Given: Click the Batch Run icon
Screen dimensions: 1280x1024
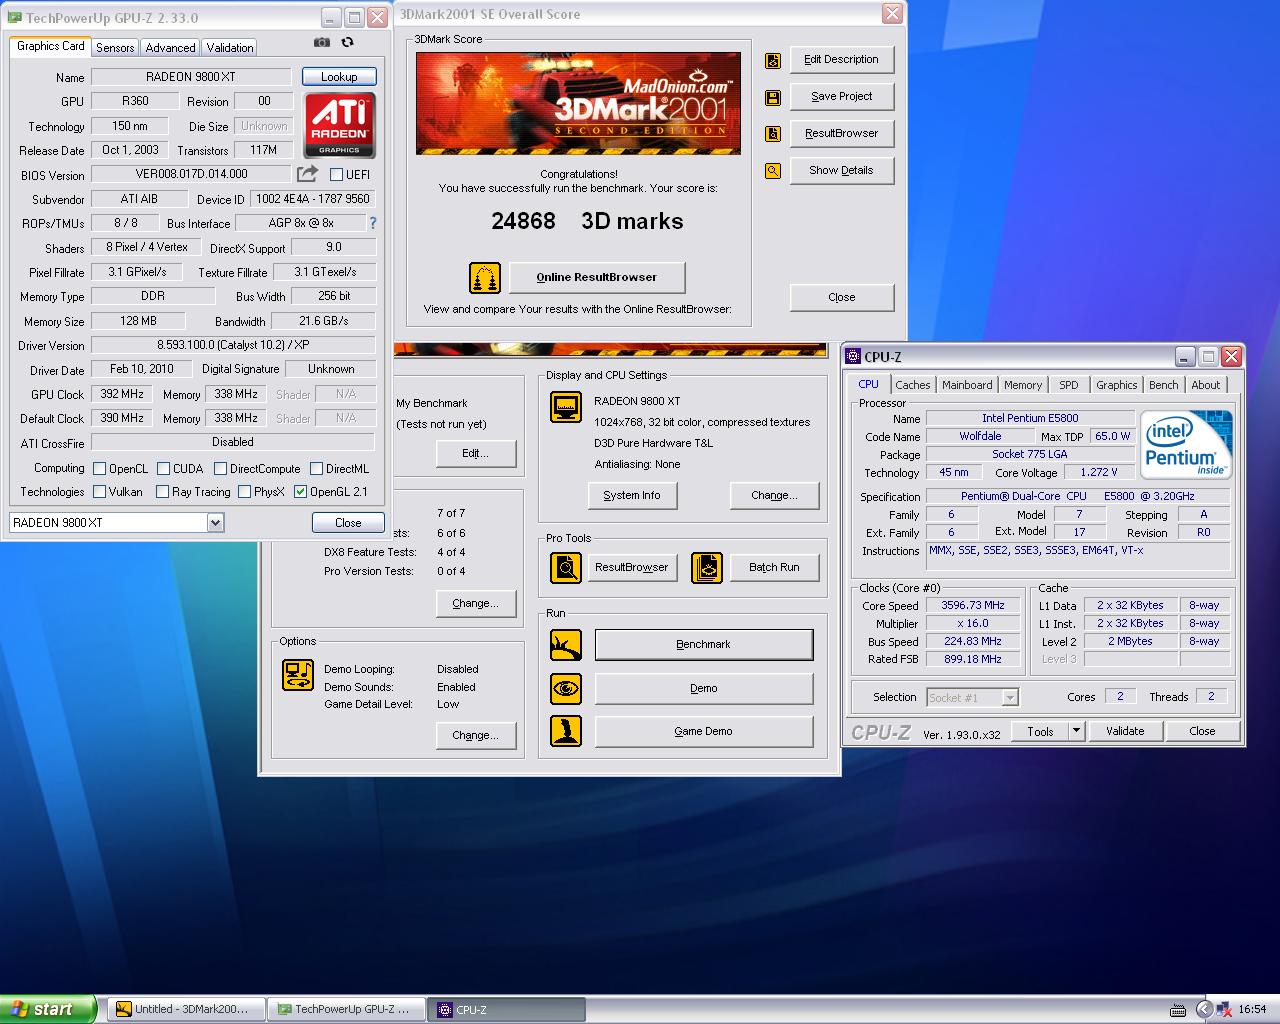Looking at the screenshot, I should coord(707,567).
